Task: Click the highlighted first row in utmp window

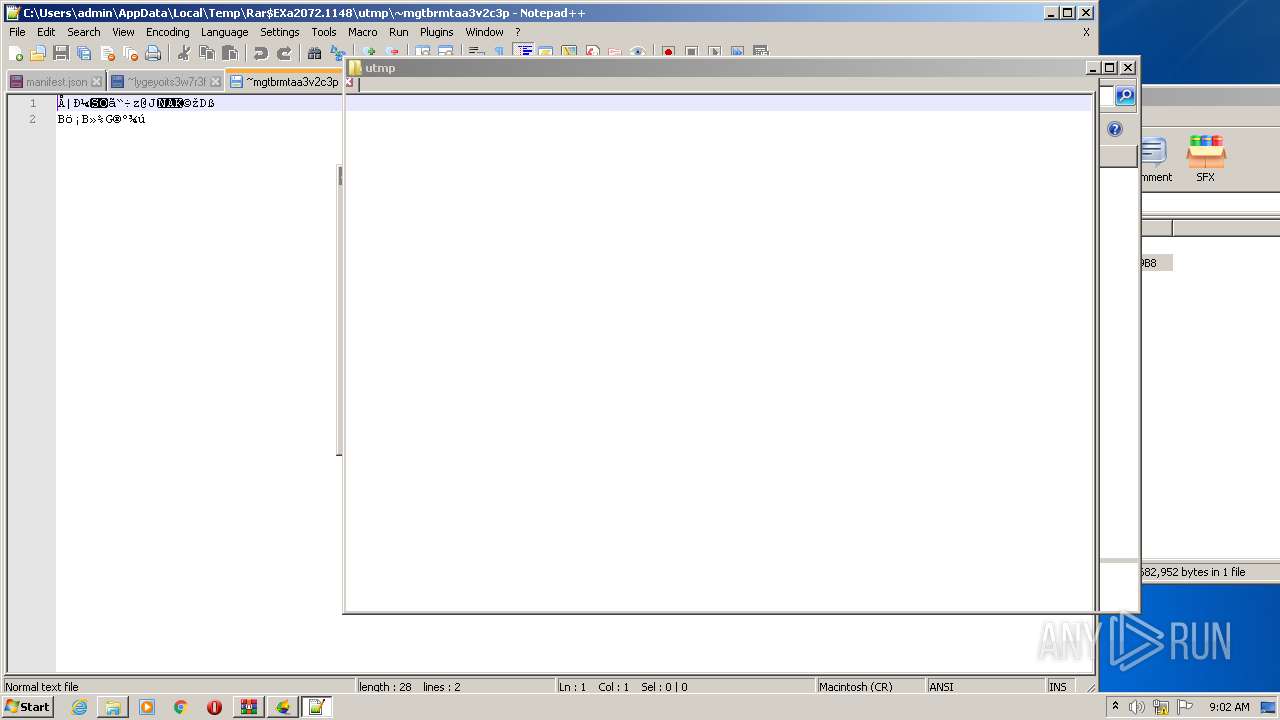Action: click(719, 103)
